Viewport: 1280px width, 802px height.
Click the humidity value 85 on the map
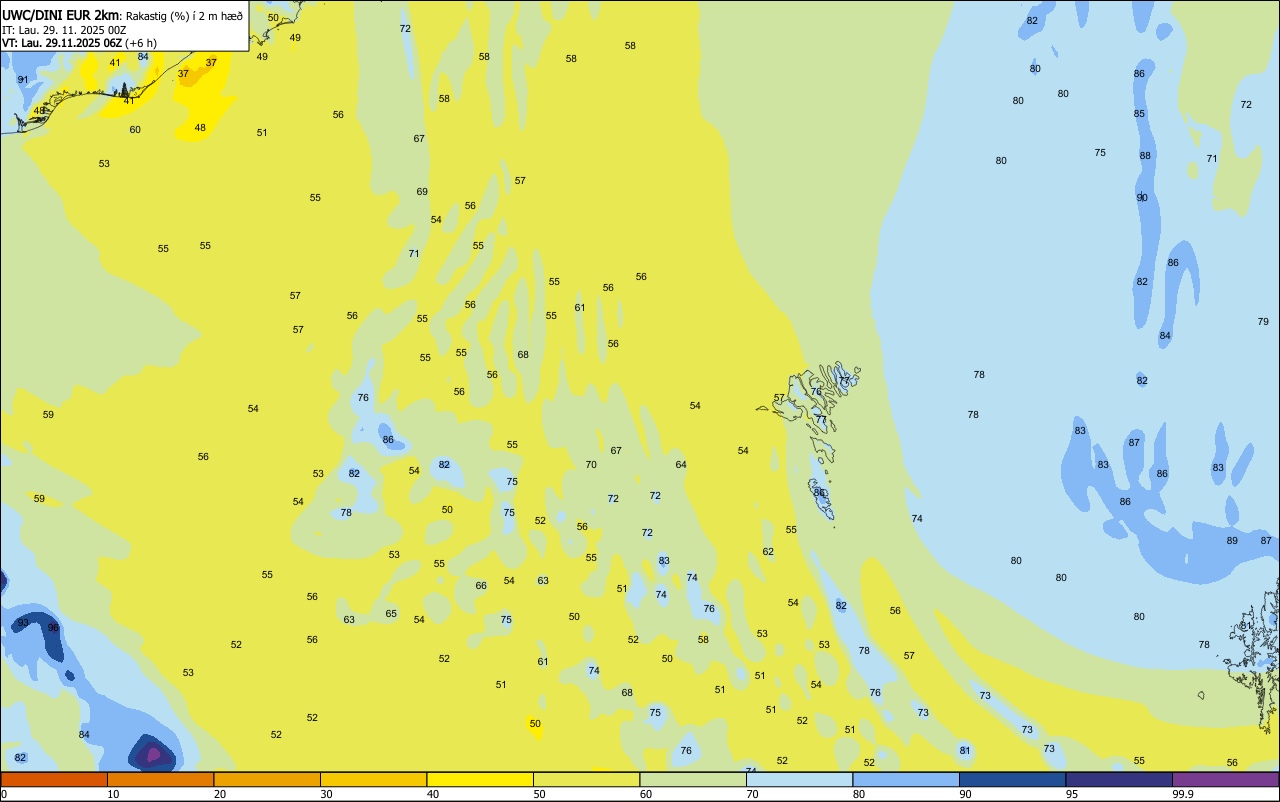pos(1139,114)
